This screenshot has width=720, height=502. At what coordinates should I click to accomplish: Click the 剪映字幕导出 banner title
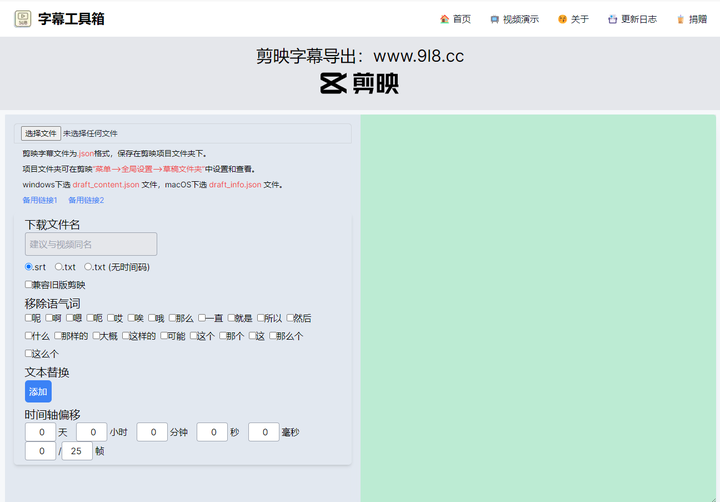pyautogui.click(x=360, y=56)
